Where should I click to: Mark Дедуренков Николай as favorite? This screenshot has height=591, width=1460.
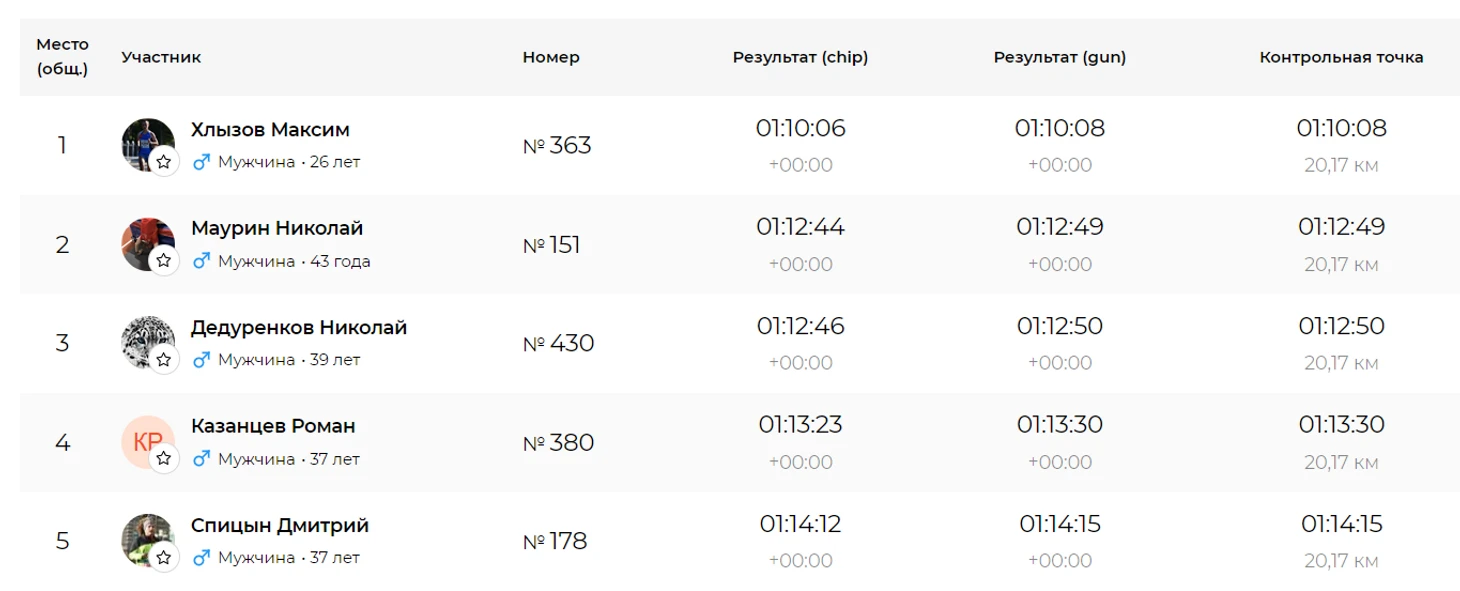pos(164,359)
